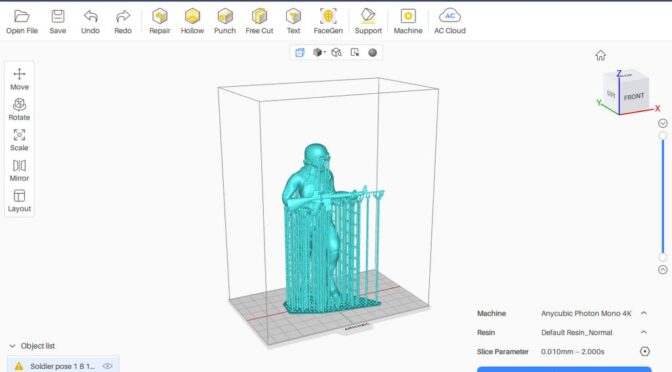Click the FRONT face of view cube
The height and width of the screenshot is (372, 672).
[634, 97]
